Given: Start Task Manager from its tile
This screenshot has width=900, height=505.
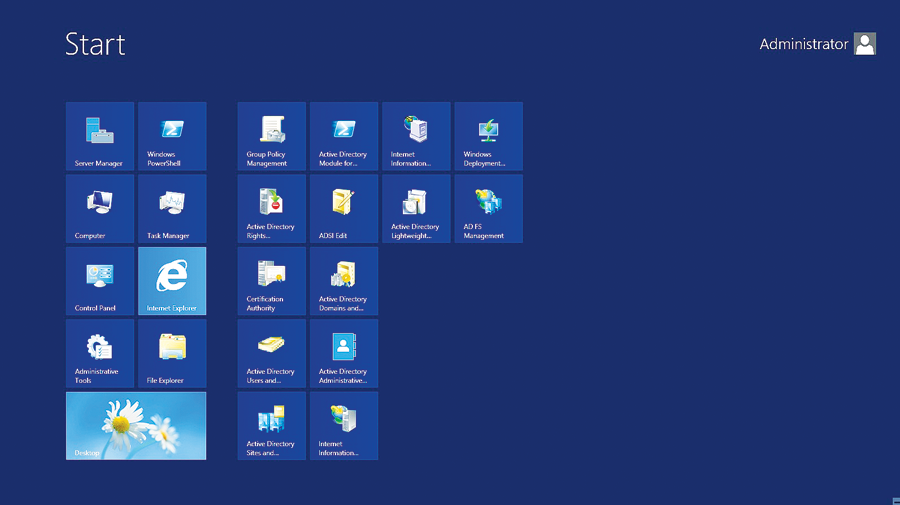Looking at the screenshot, I should [172, 209].
